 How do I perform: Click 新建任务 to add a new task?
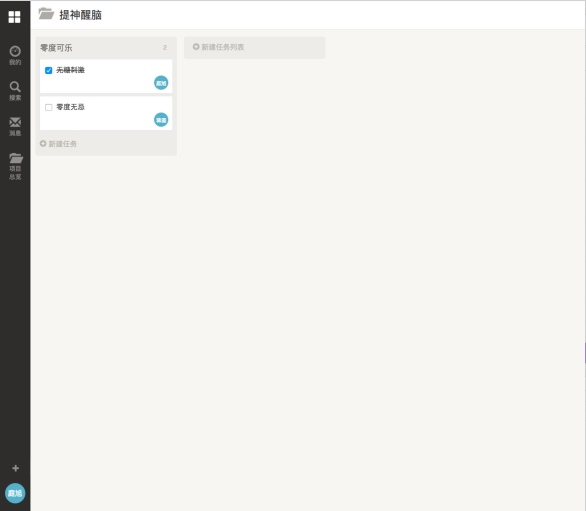click(x=58, y=144)
